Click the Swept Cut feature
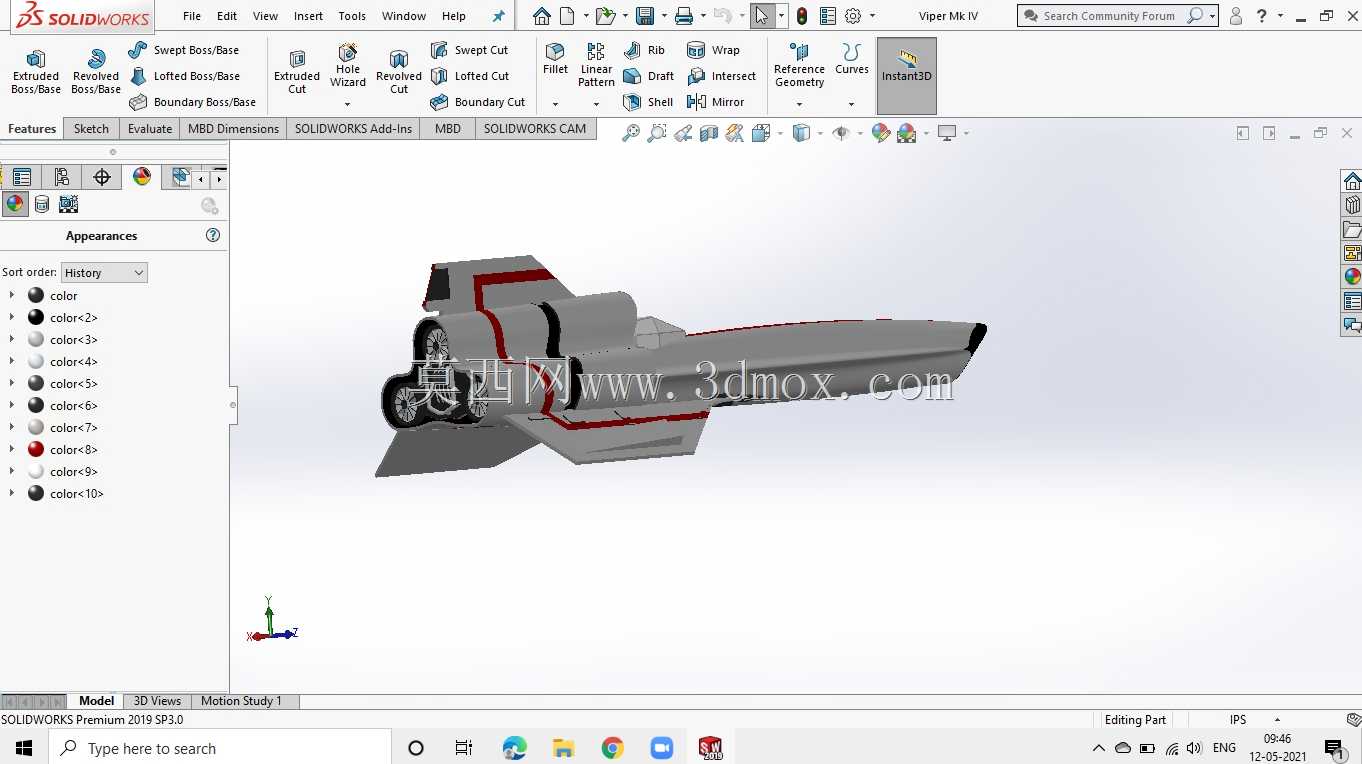Viewport: 1362px width, 764px height. [469, 50]
